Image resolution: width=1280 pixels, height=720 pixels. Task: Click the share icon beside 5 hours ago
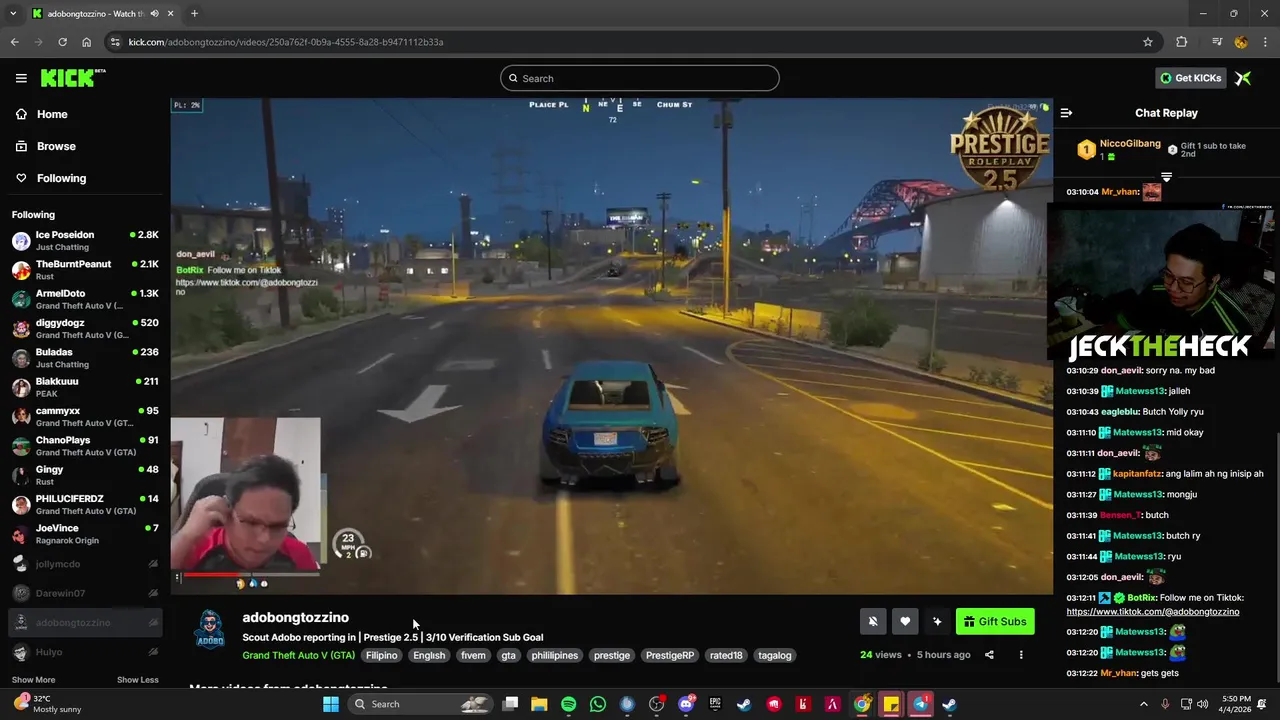989,655
